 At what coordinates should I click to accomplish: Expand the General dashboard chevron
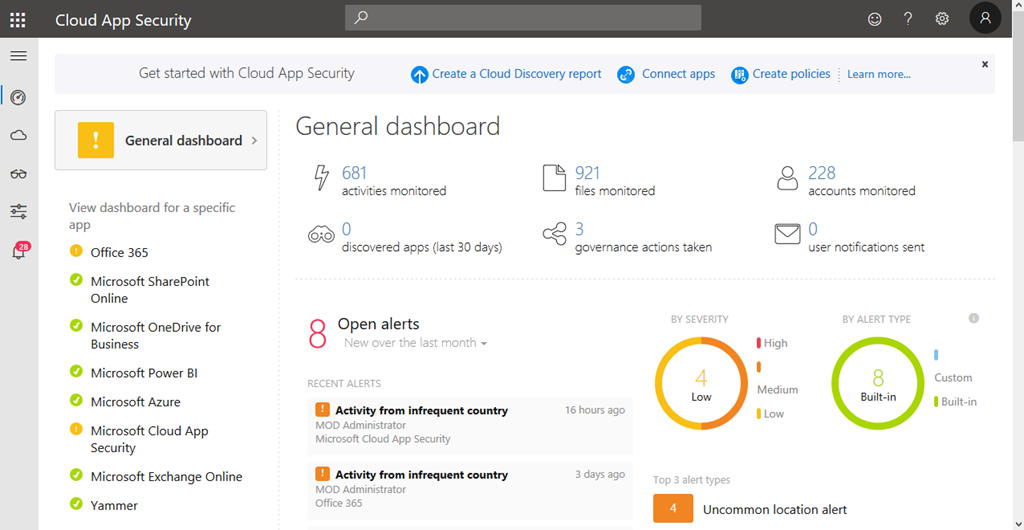pyautogui.click(x=255, y=141)
